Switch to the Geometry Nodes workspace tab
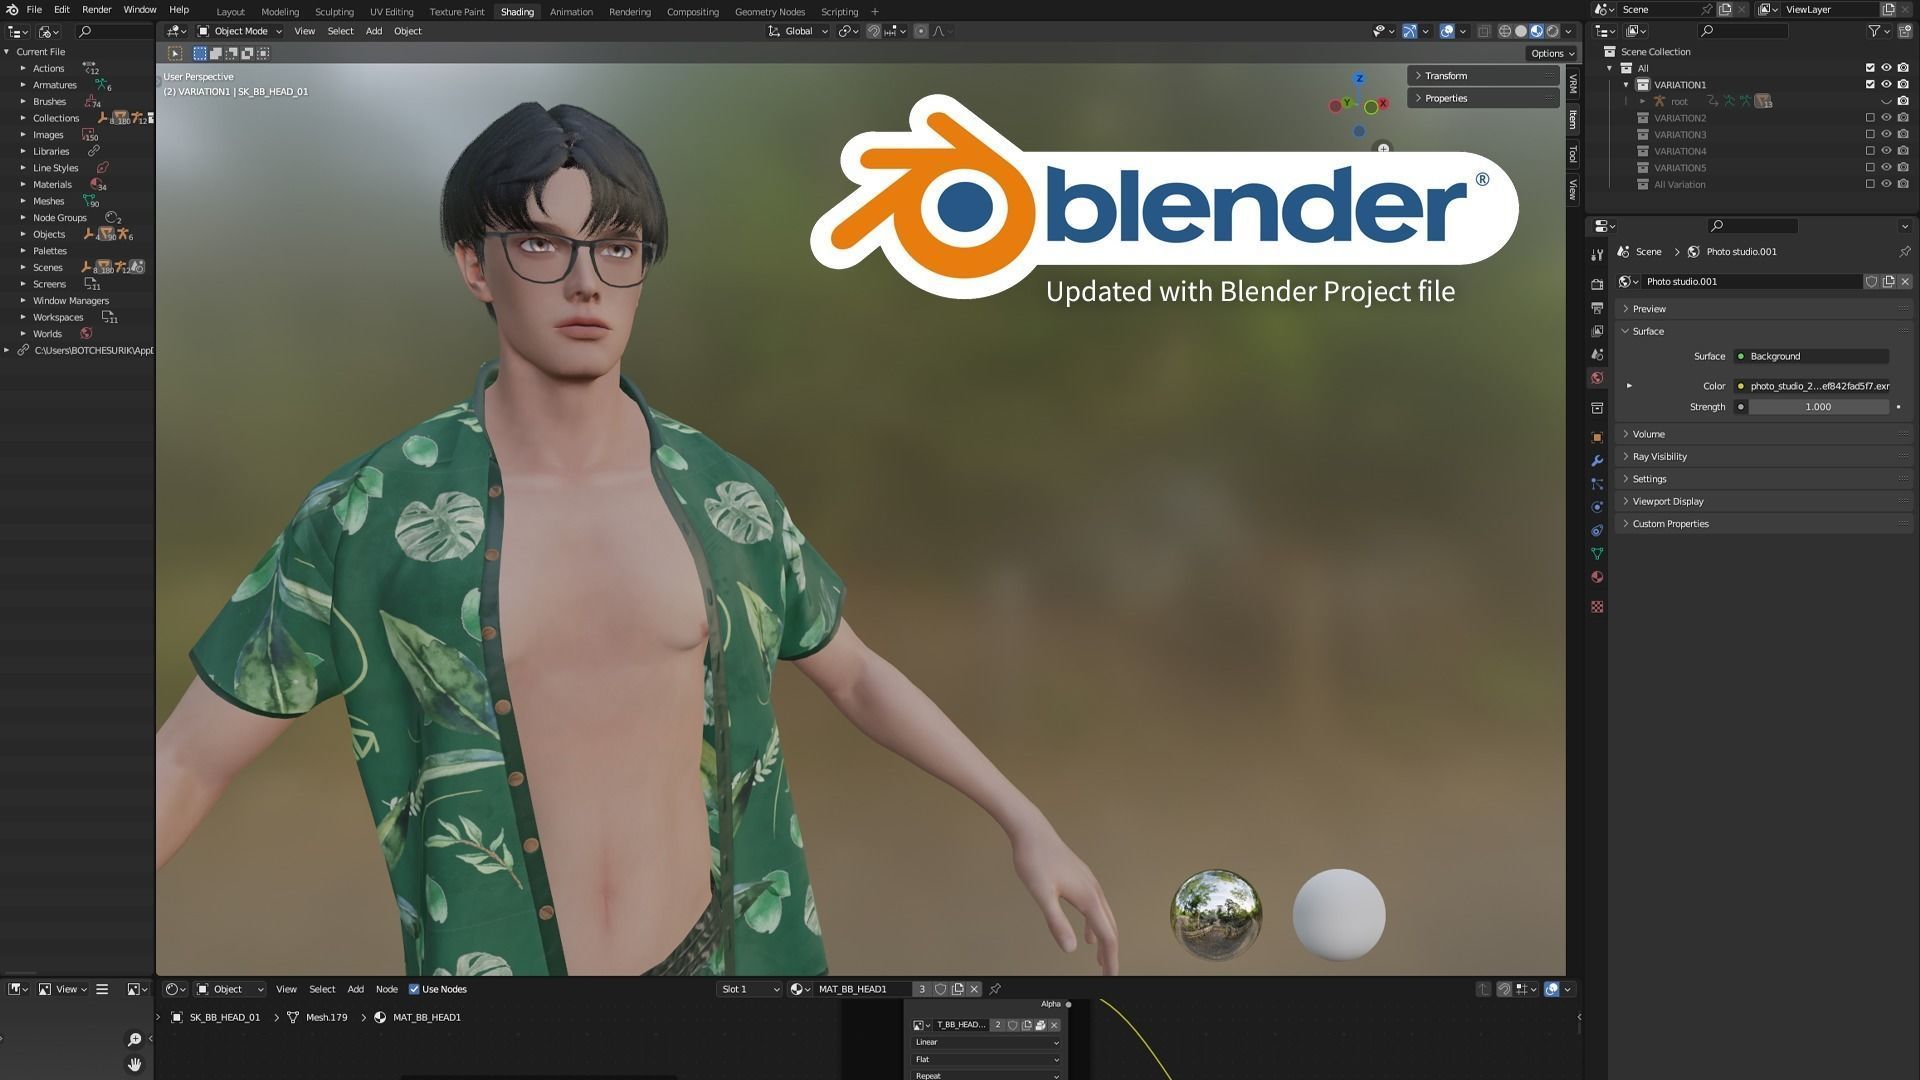The height and width of the screenshot is (1080, 1920). pos(770,12)
